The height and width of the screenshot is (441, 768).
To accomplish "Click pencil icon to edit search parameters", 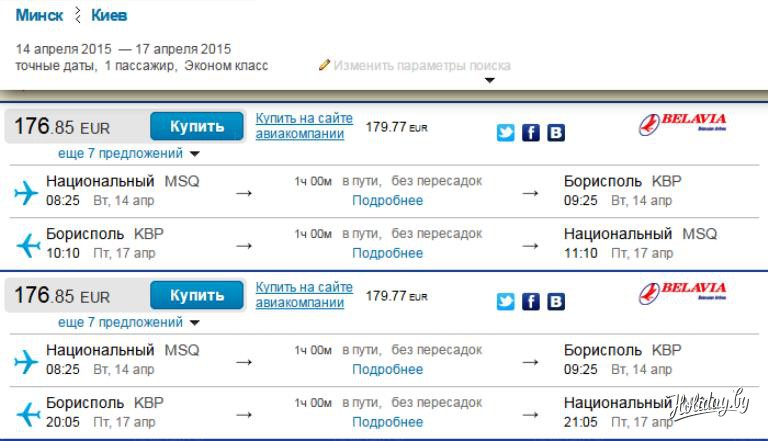I will point(324,65).
